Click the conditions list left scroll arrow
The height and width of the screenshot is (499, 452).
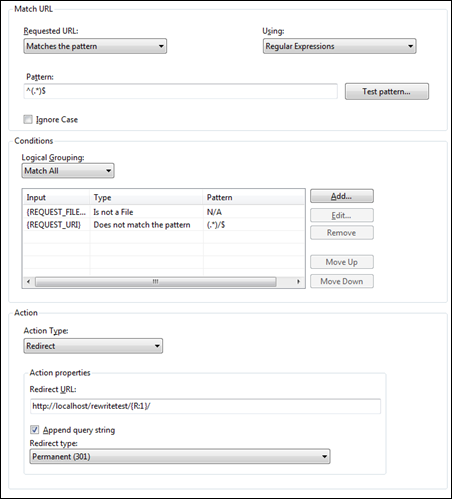[x=28, y=282]
